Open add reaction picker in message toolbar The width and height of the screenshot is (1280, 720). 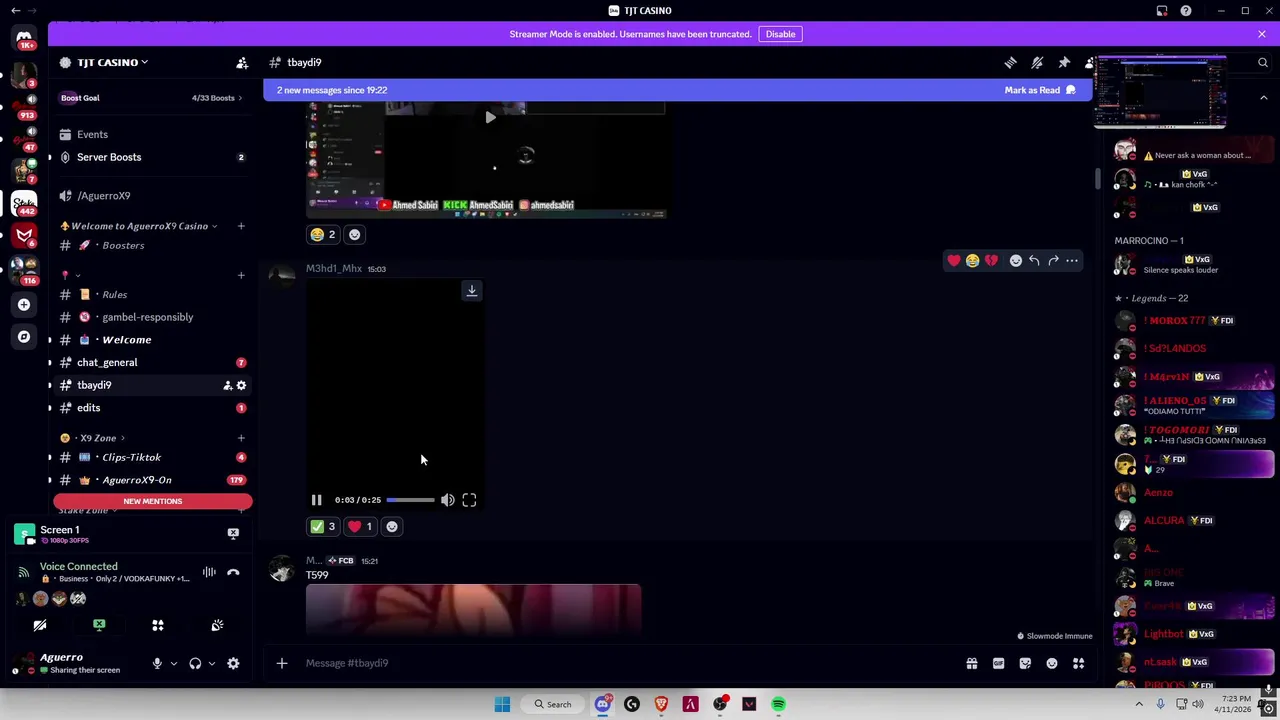pyautogui.click(x=1016, y=261)
